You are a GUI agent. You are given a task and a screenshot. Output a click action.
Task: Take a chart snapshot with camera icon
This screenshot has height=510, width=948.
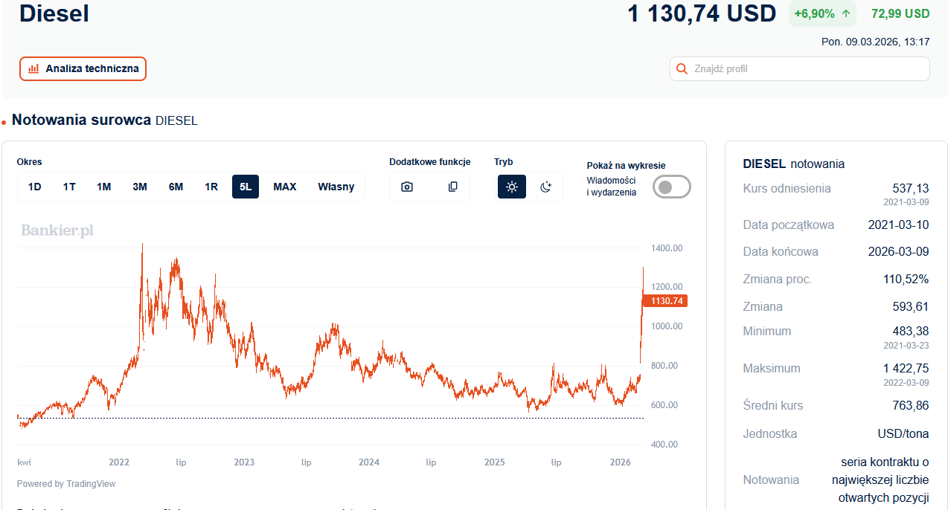407,187
